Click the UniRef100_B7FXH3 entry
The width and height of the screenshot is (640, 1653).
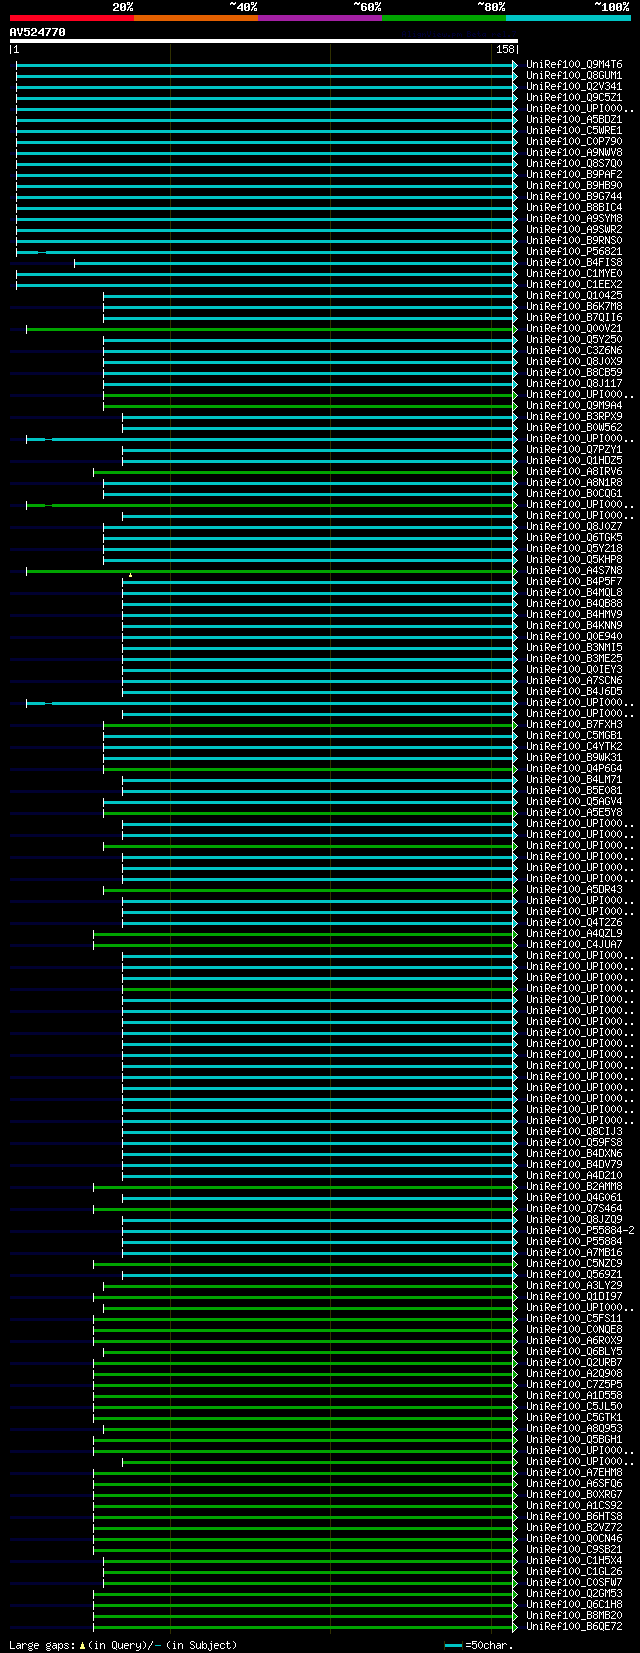click(574, 724)
